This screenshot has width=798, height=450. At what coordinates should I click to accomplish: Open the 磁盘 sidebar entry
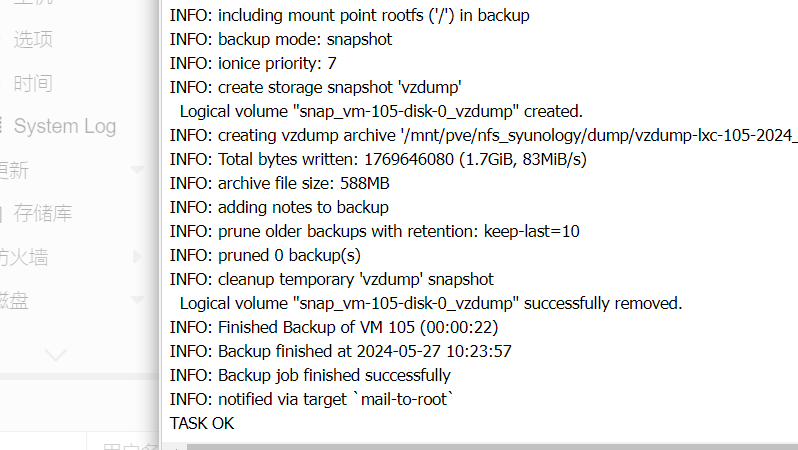click(14, 301)
